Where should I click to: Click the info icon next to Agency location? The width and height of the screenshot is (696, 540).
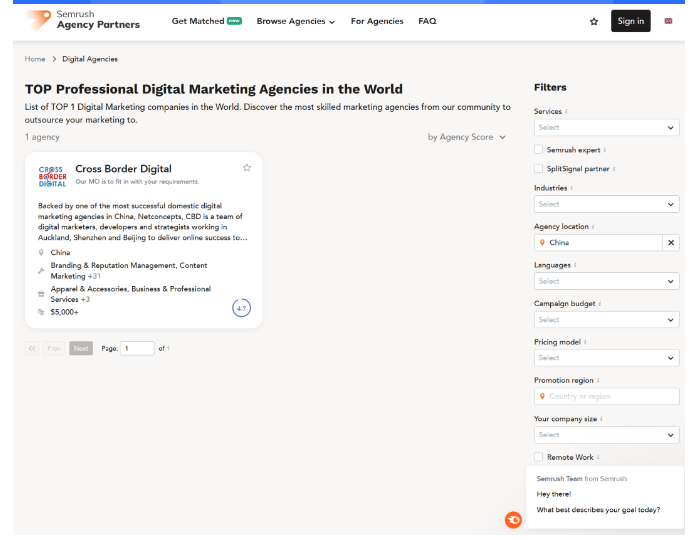[593, 227]
